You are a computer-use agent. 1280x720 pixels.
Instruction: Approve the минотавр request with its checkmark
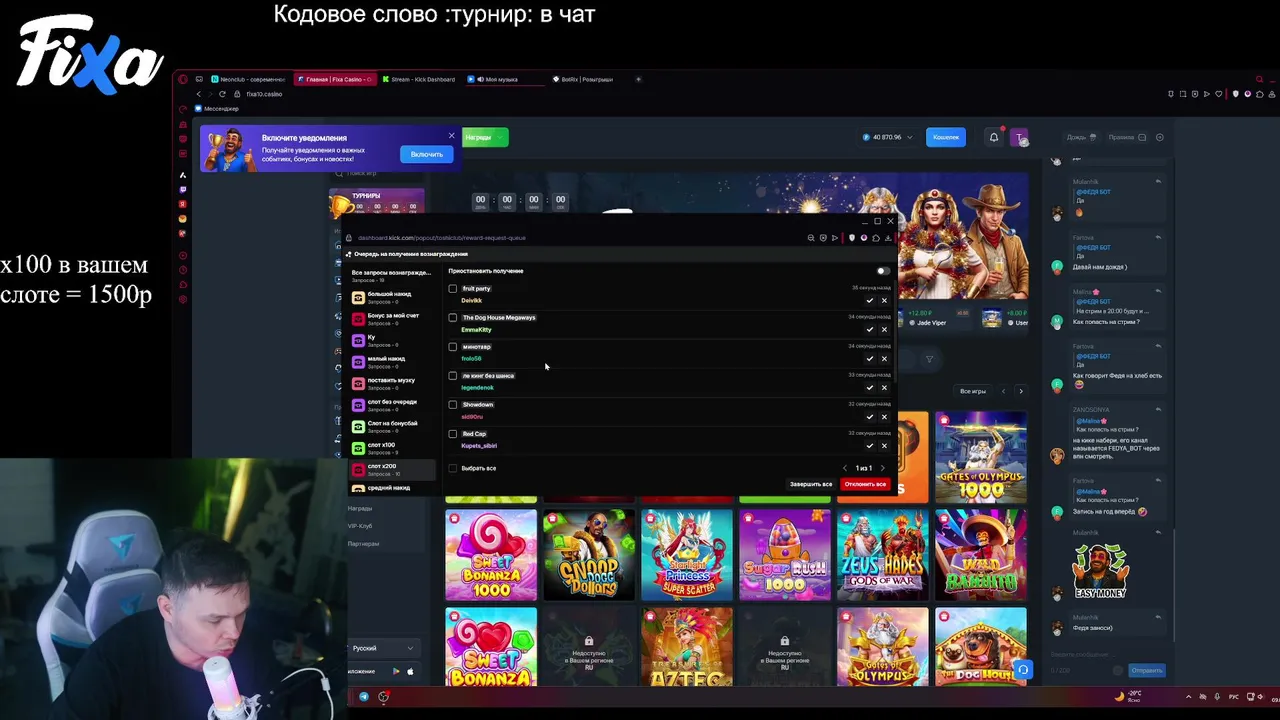point(869,358)
